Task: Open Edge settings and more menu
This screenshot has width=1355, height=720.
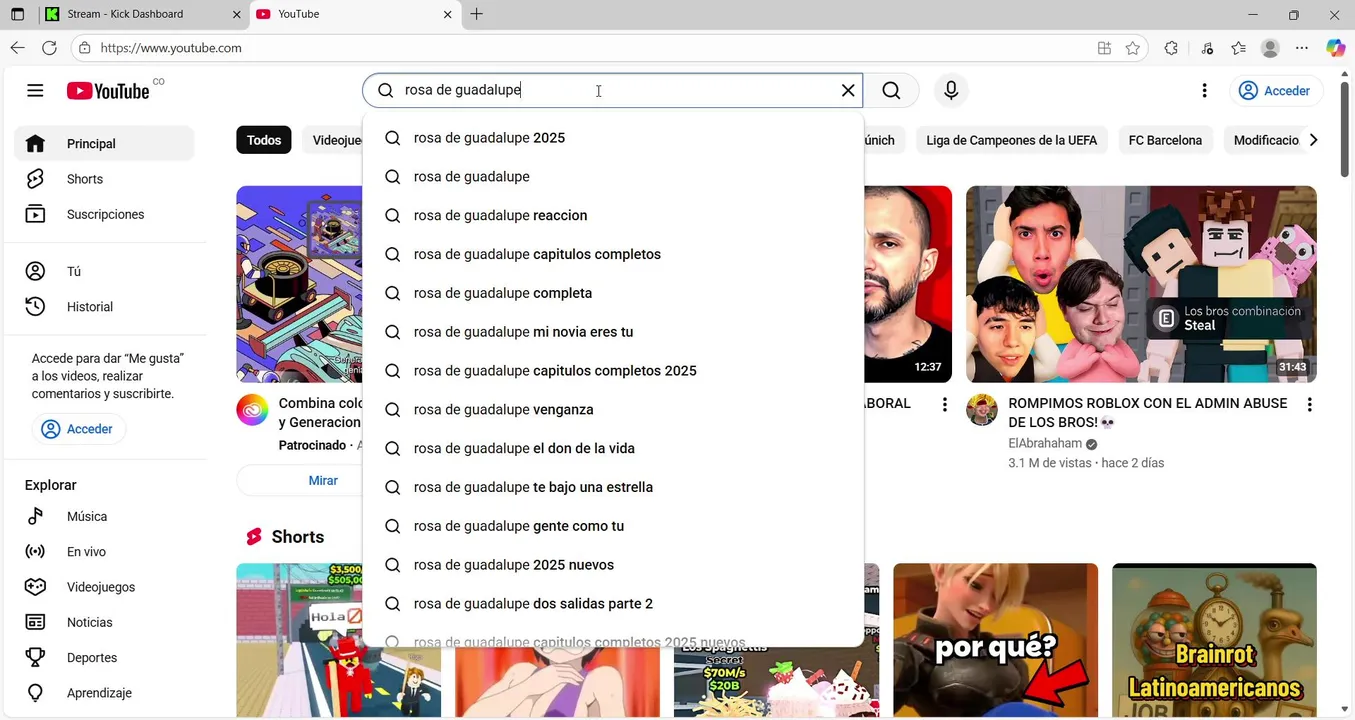Action: 1302,48
